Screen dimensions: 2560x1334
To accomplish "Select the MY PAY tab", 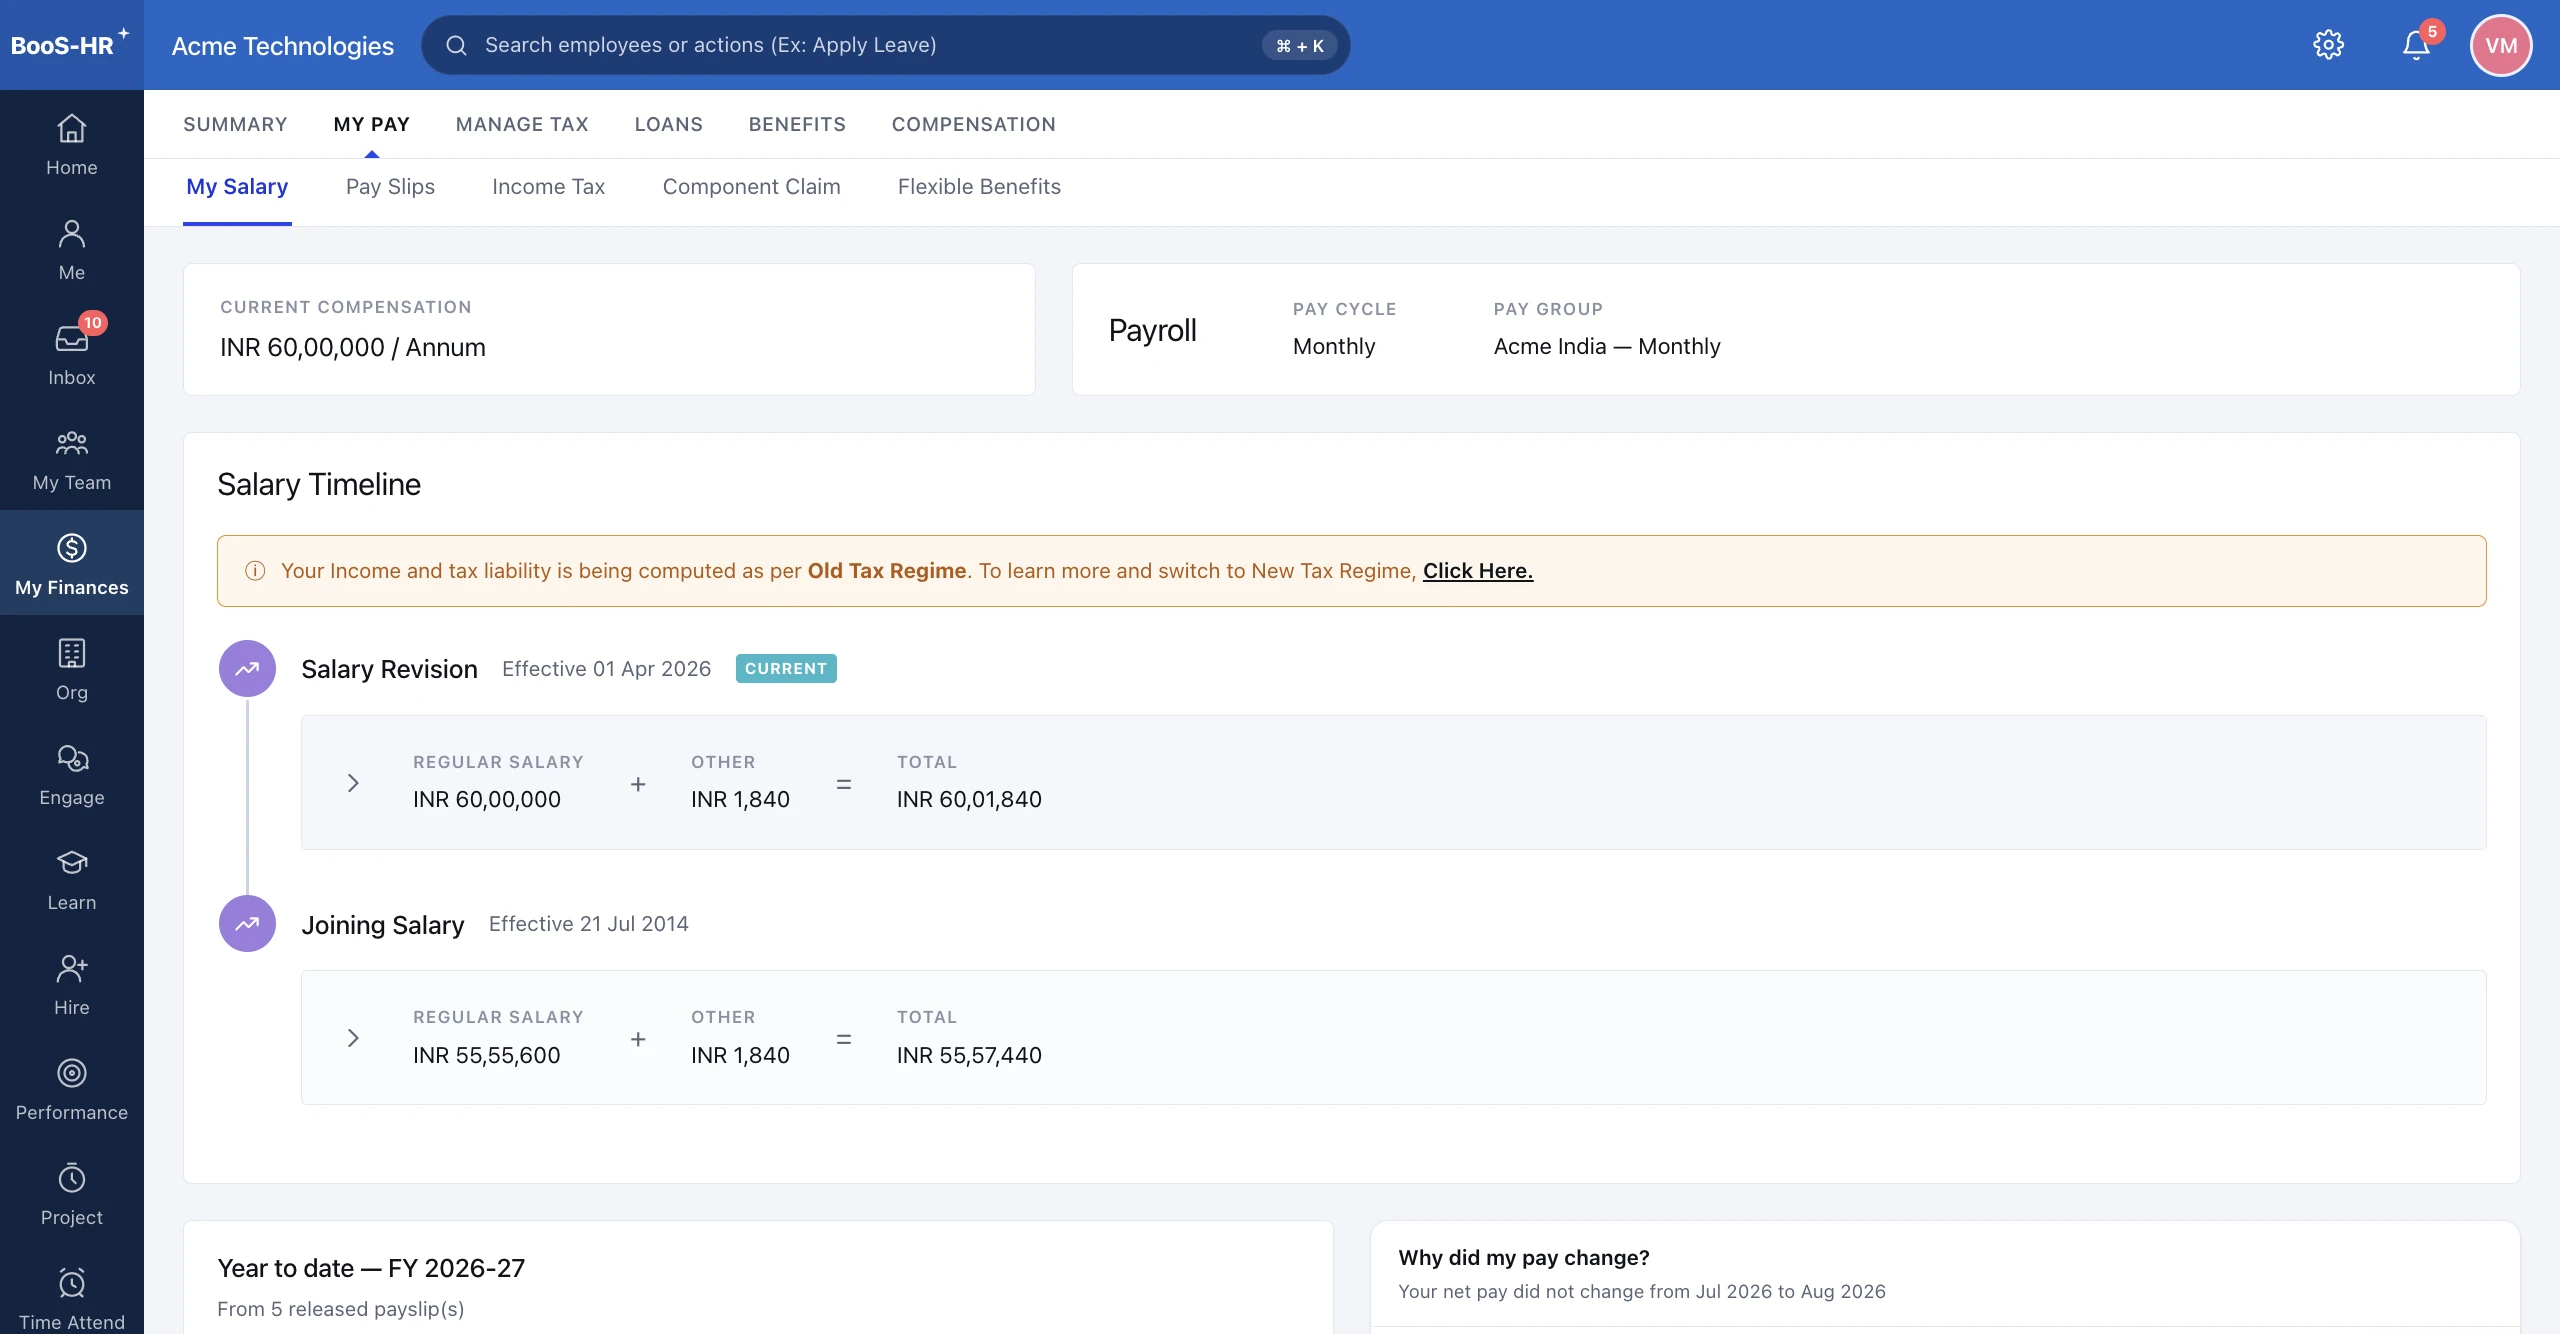I will pyautogui.click(x=372, y=124).
